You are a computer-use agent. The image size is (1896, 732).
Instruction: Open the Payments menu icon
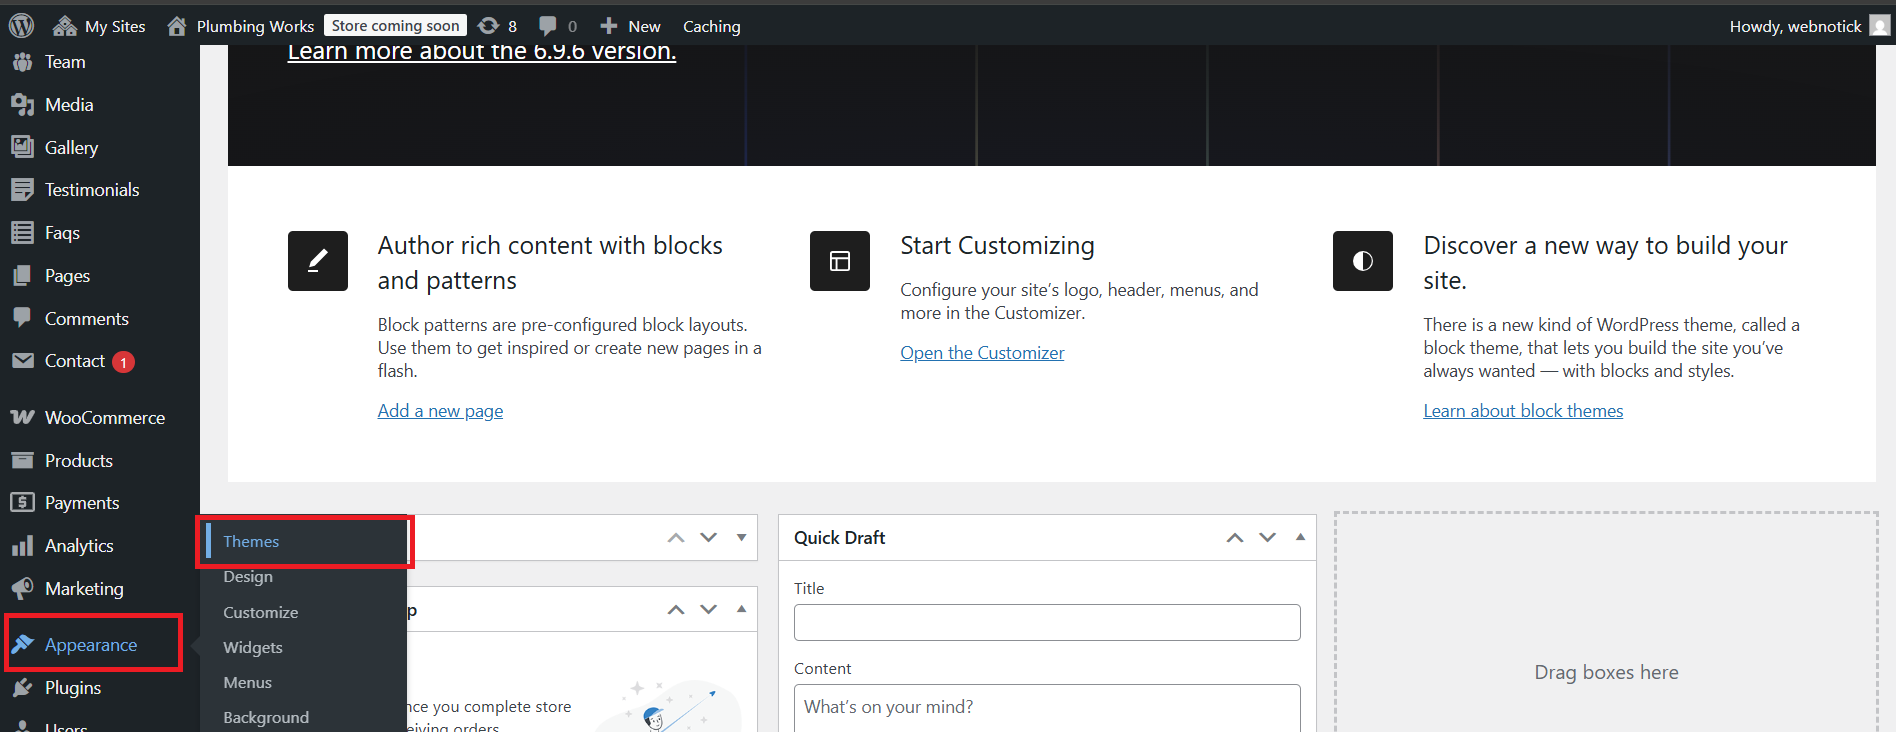point(22,503)
